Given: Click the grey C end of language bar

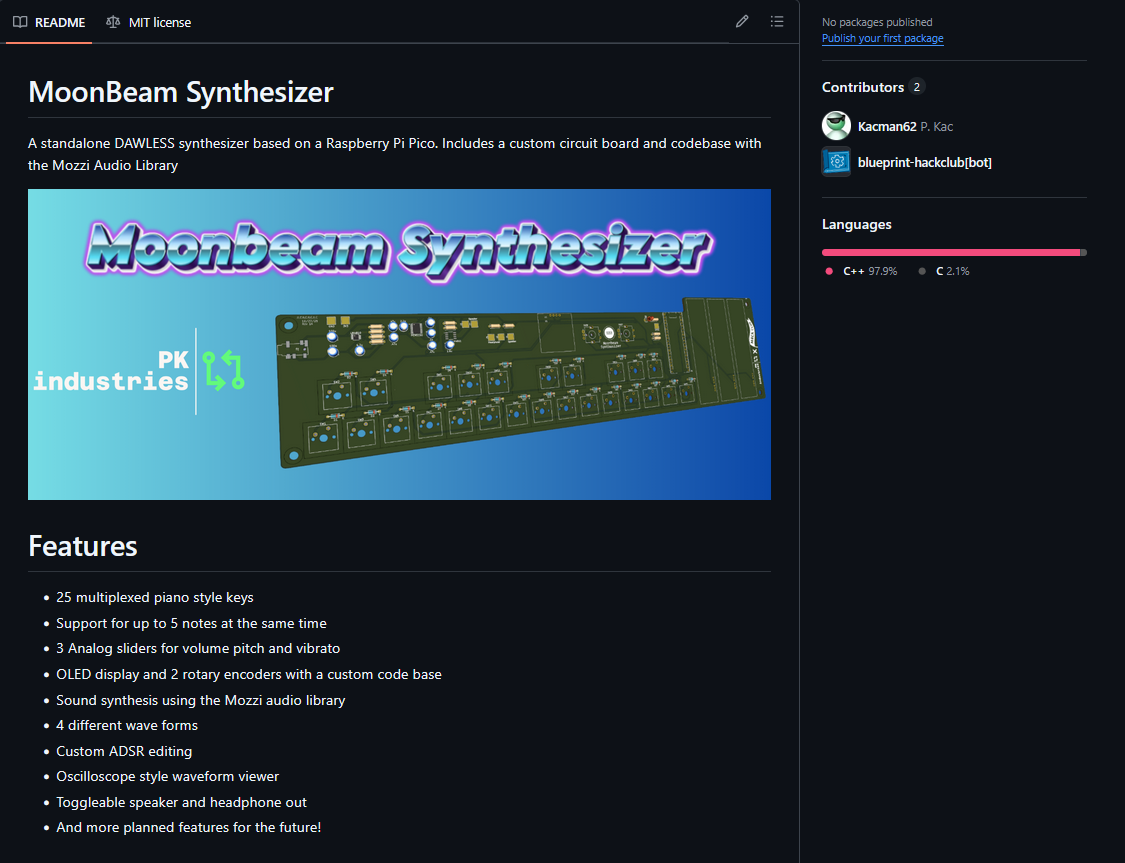Looking at the screenshot, I should pyautogui.click(x=1084, y=252).
